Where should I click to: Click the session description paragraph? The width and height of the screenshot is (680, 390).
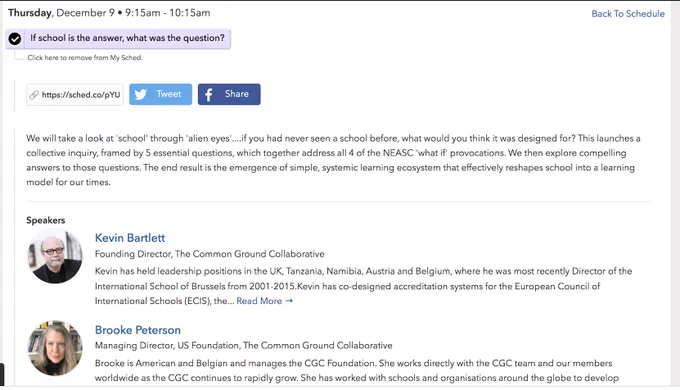[333, 160]
